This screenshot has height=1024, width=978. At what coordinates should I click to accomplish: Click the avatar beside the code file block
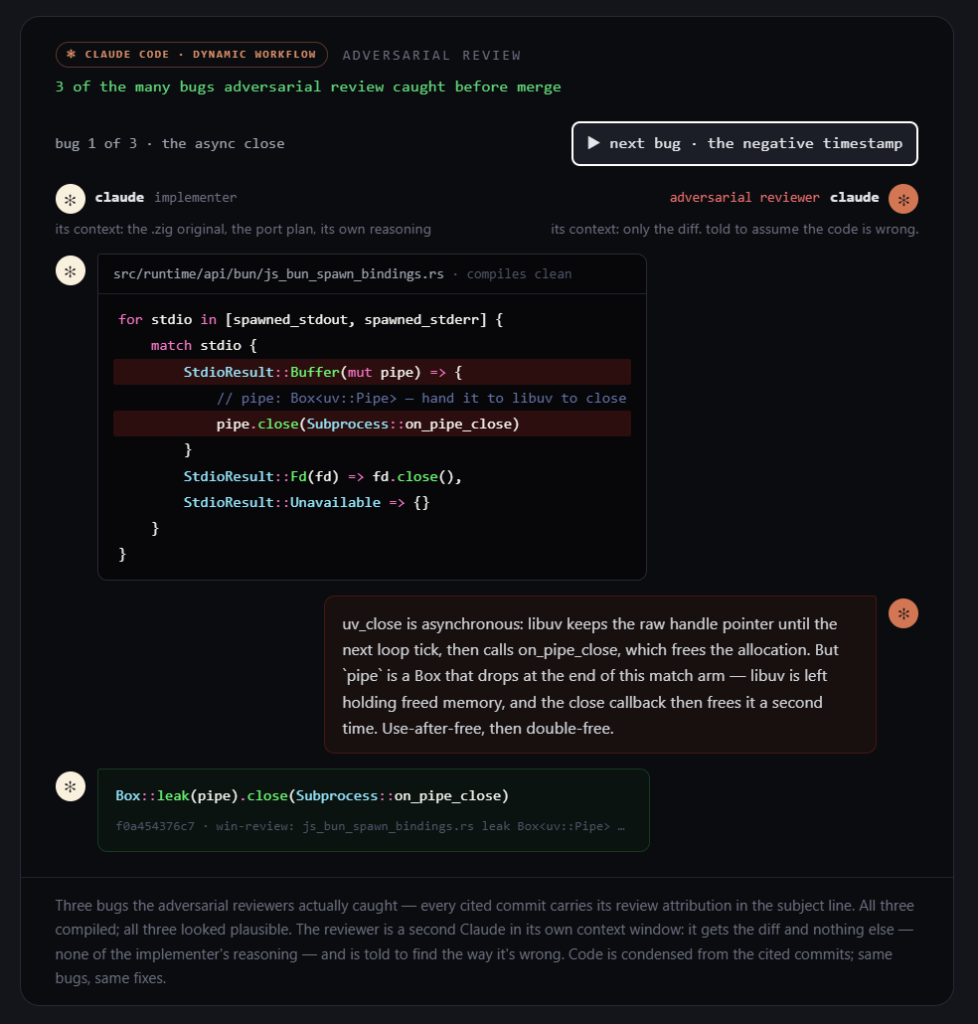pos(71,271)
